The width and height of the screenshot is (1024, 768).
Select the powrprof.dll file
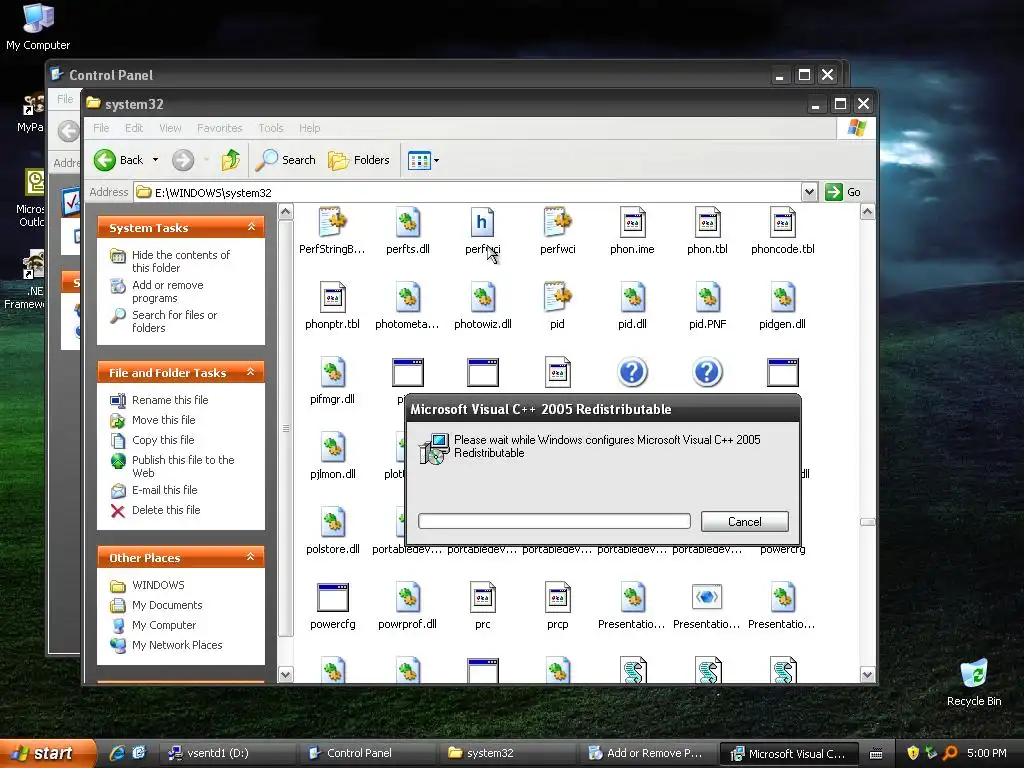[408, 605]
